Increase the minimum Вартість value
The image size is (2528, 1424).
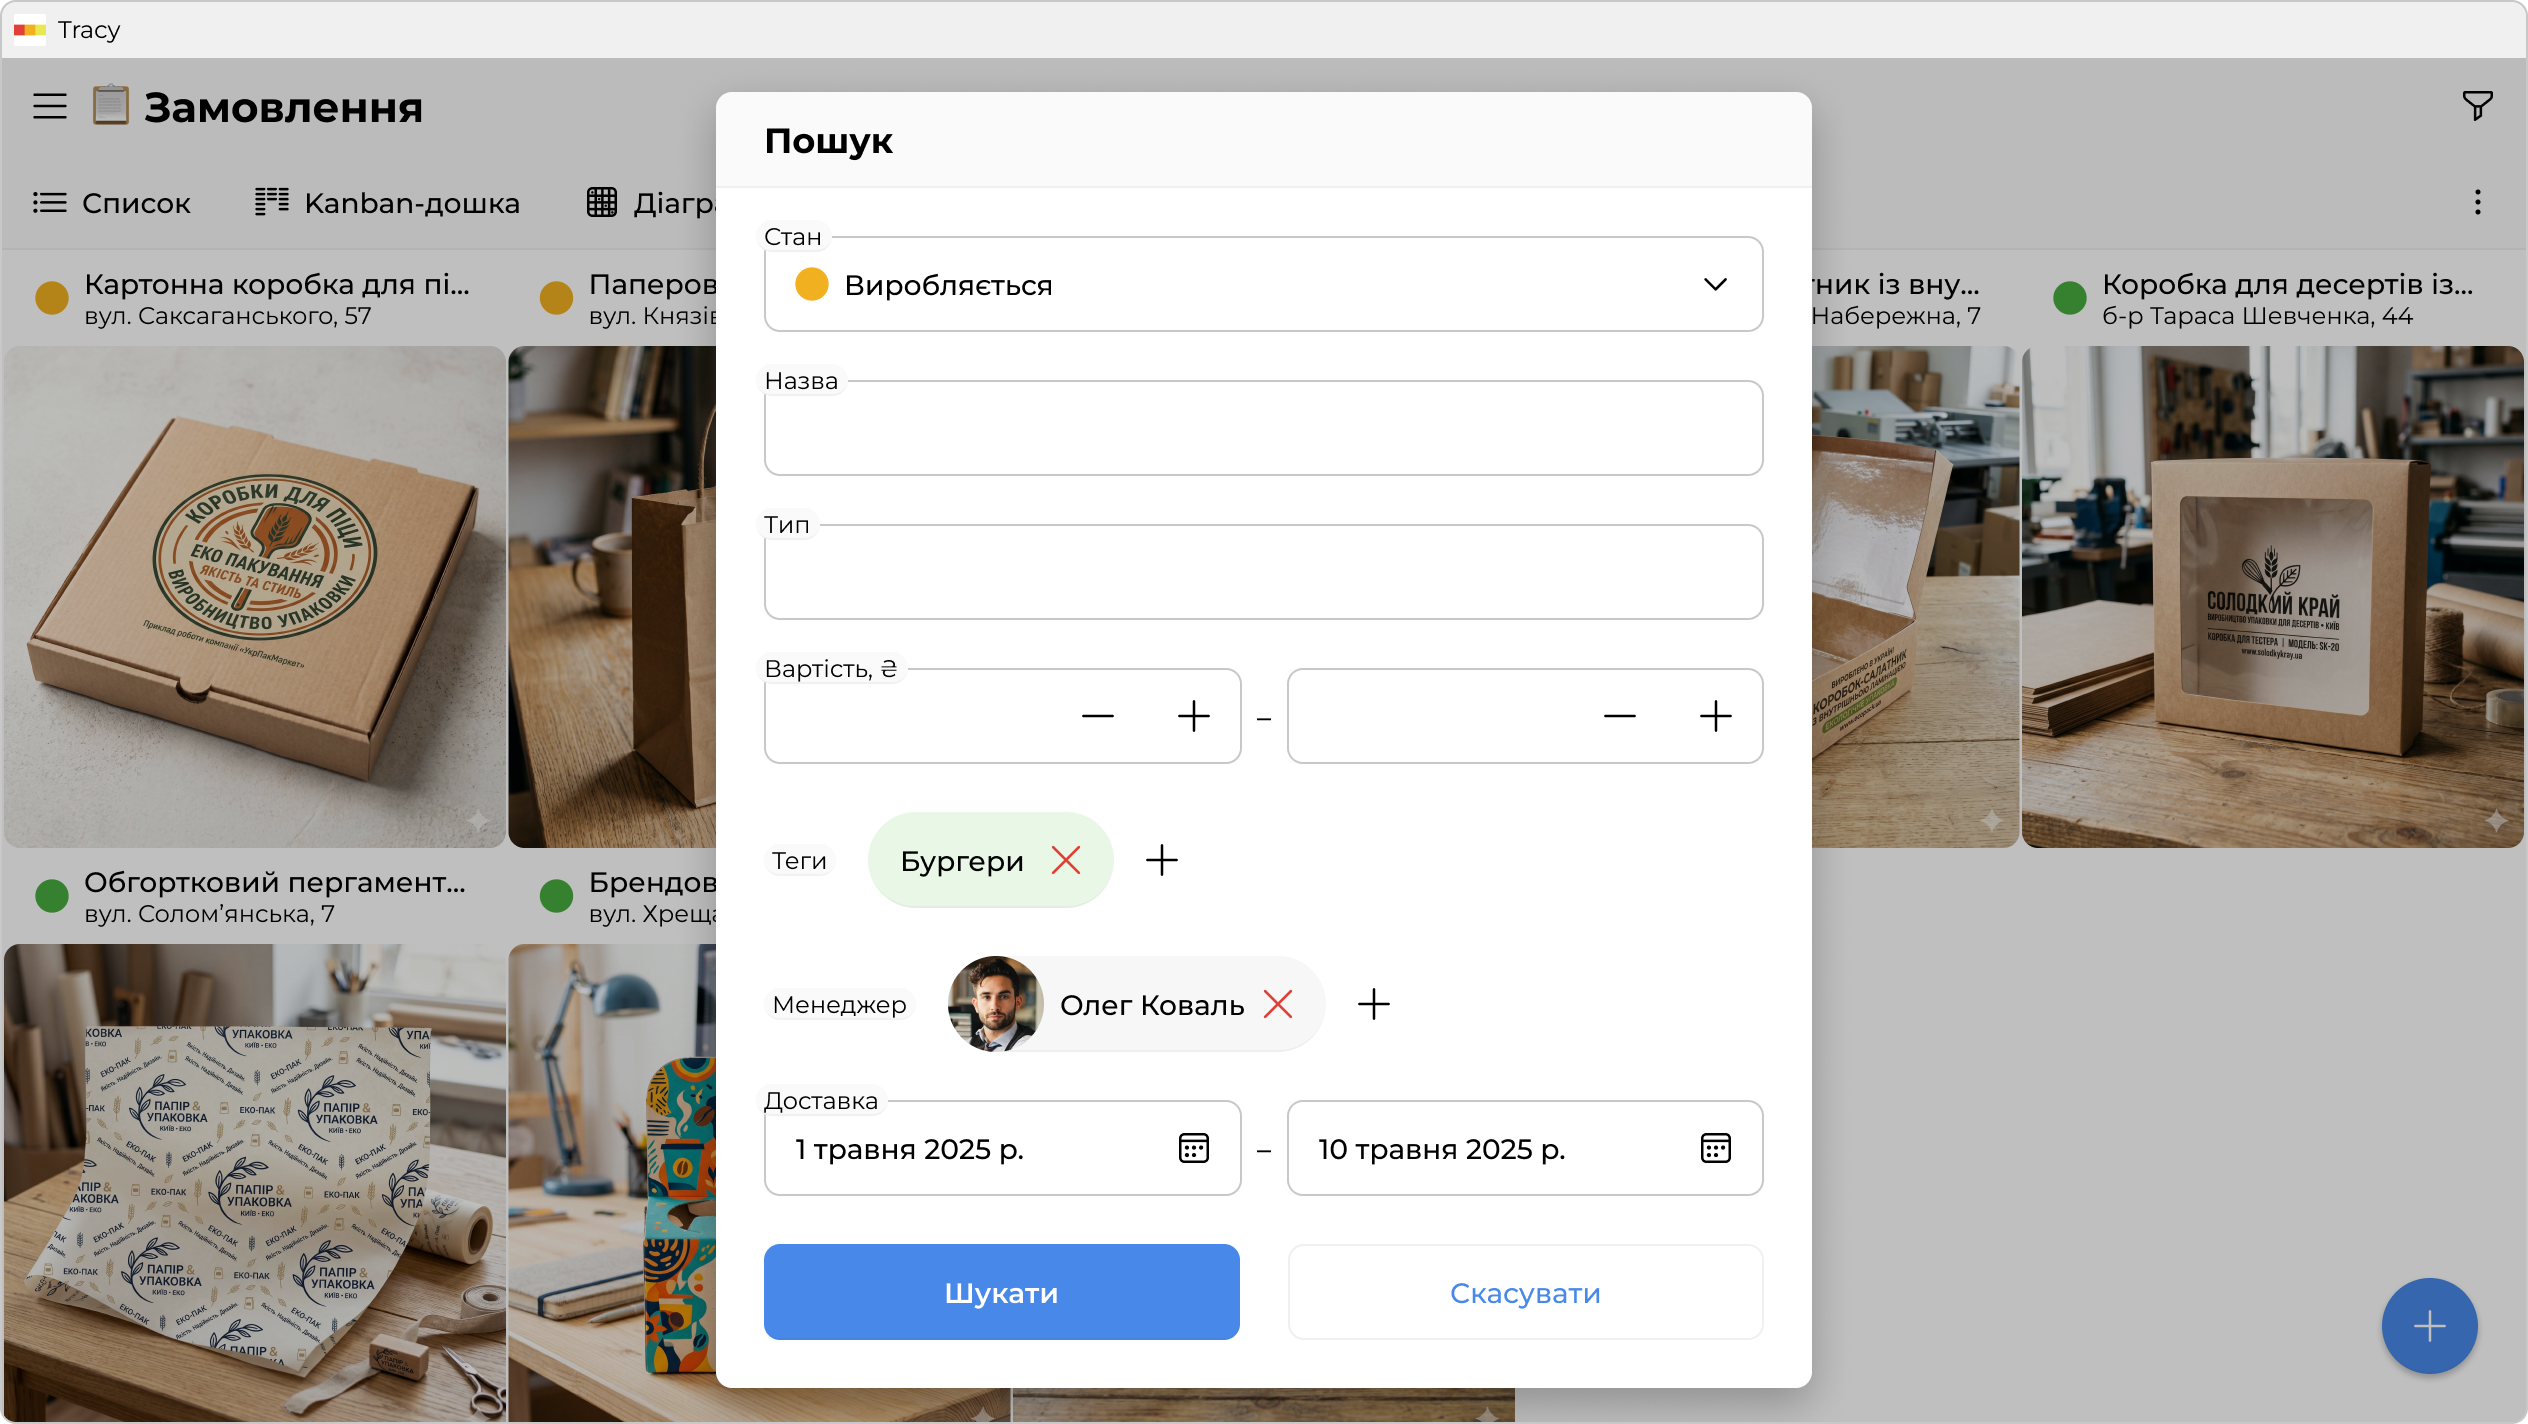coord(1193,716)
